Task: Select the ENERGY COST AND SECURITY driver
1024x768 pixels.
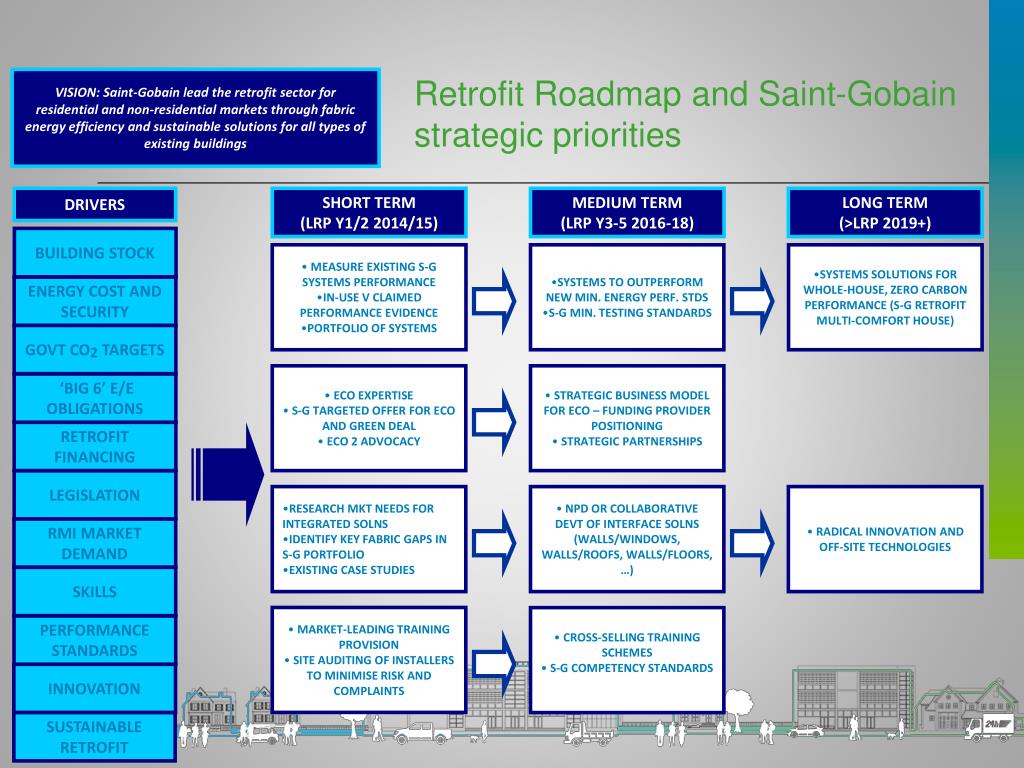Action: pyautogui.click(x=95, y=301)
